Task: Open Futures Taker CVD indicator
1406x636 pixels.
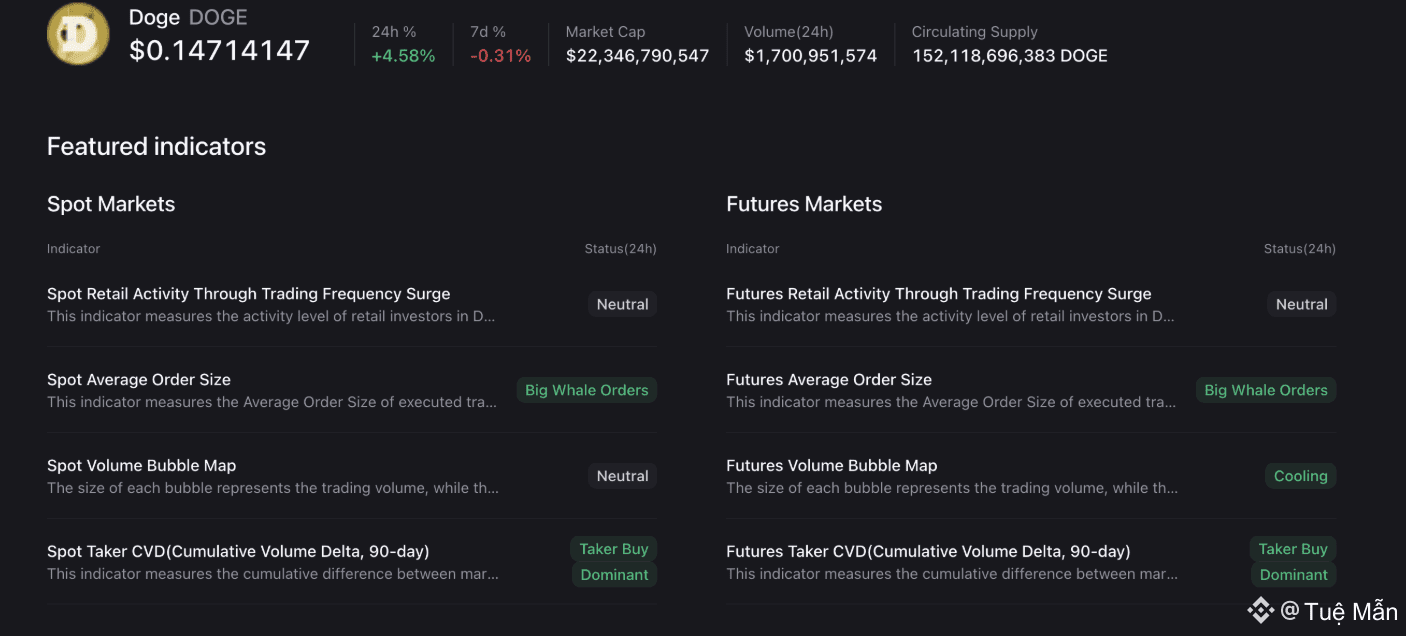Action: pyautogui.click(x=928, y=551)
